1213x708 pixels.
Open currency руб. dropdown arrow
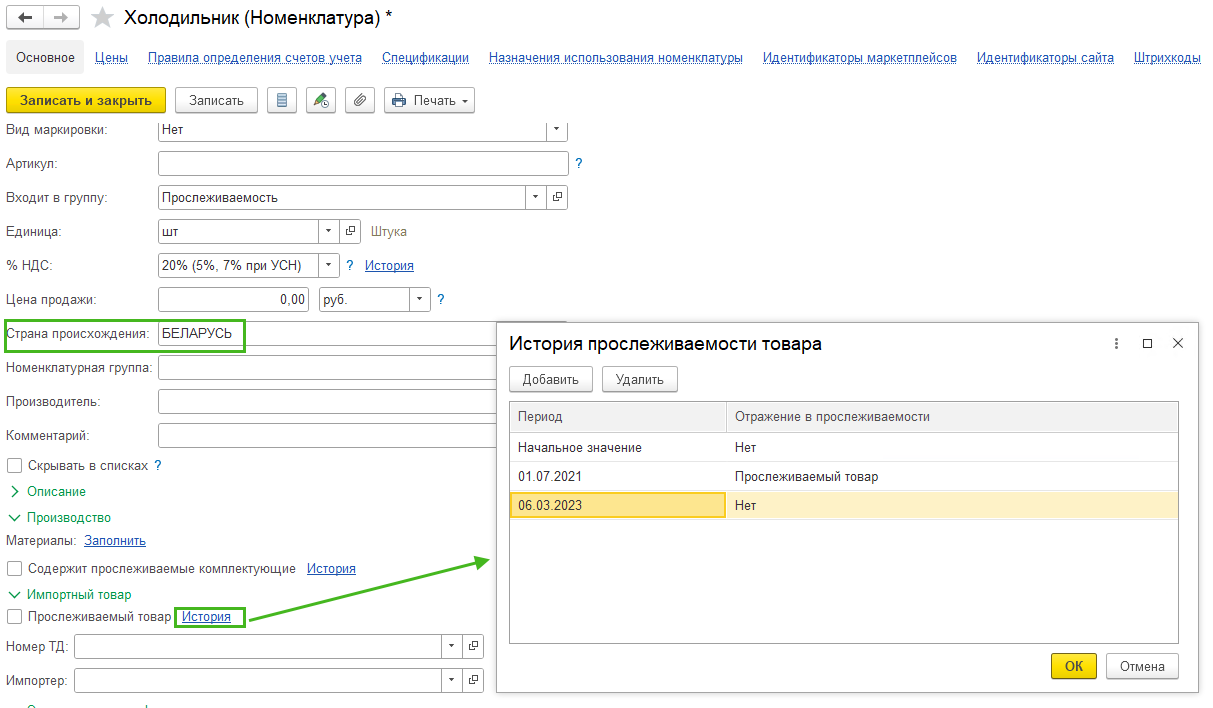420,299
